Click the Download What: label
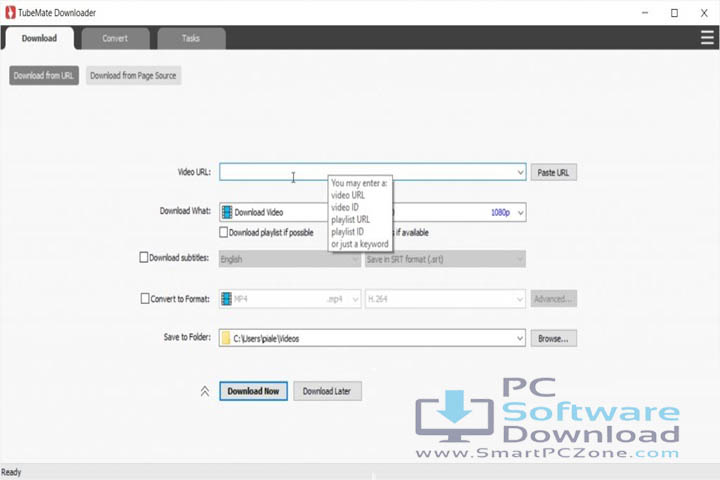 (x=185, y=211)
